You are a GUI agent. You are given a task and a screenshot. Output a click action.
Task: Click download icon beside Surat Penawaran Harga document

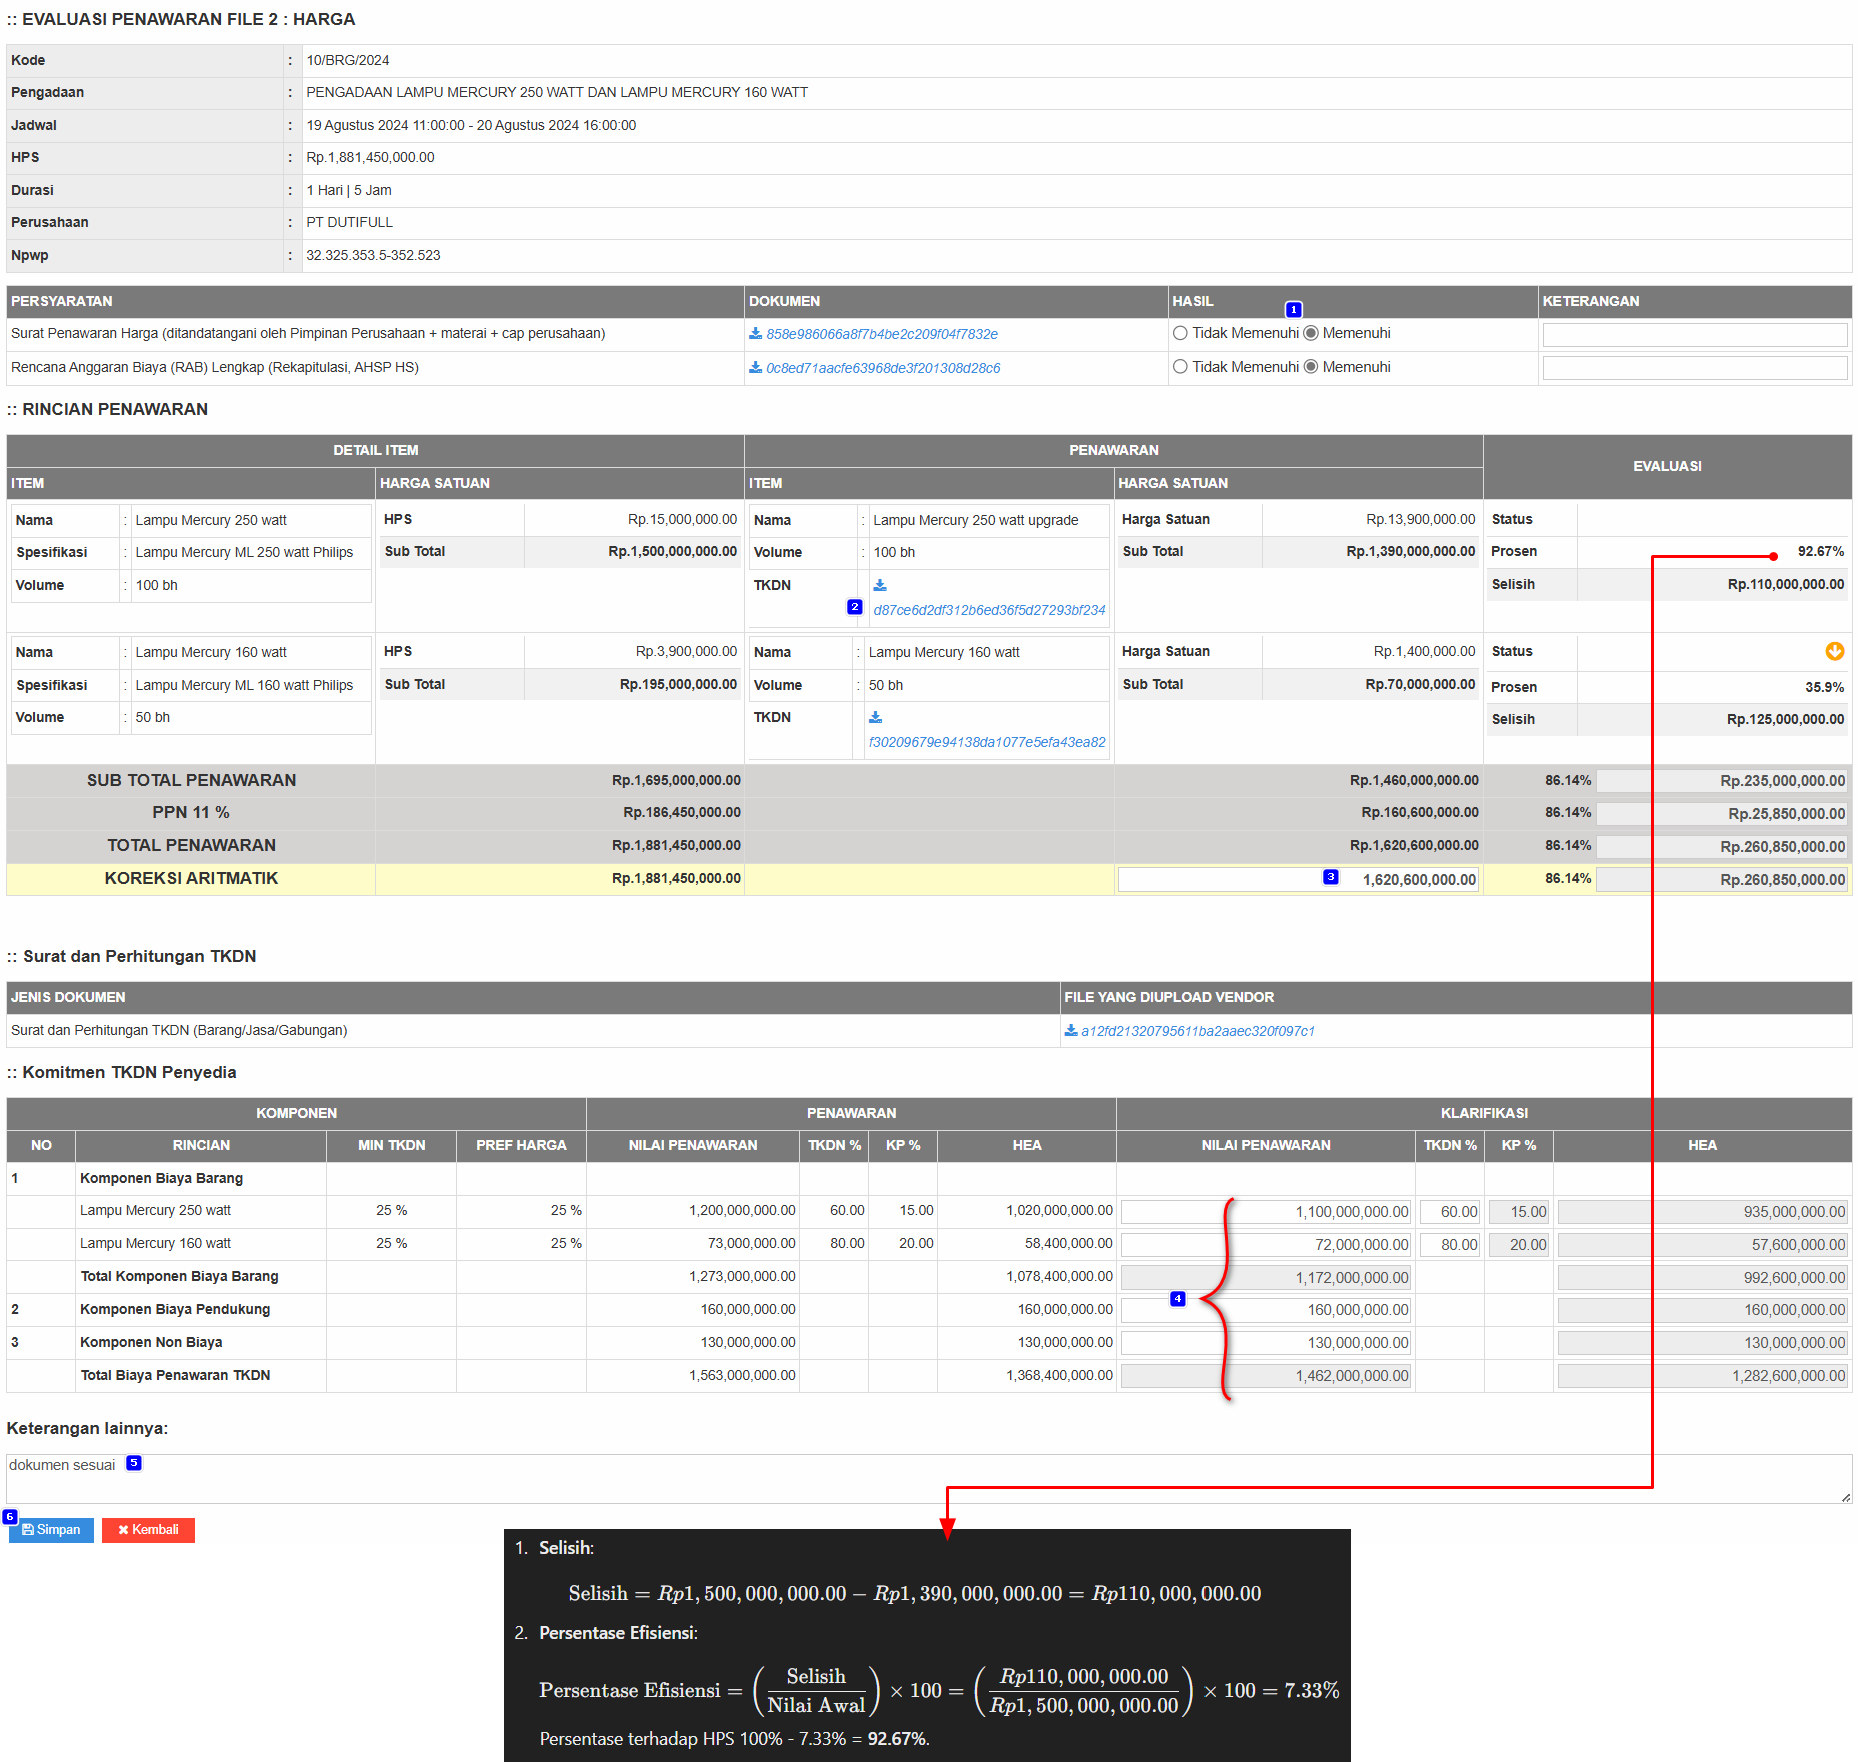[x=756, y=334]
